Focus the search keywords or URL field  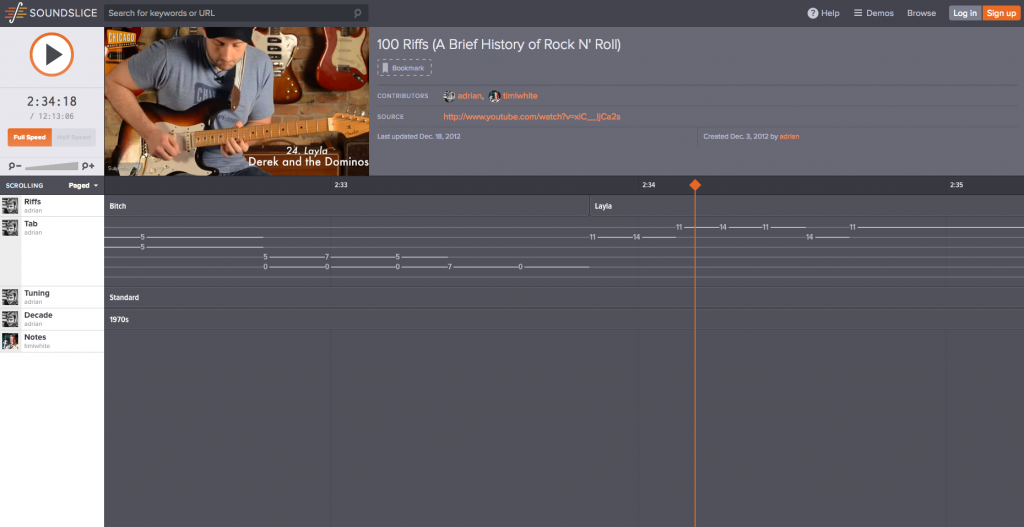click(x=236, y=13)
